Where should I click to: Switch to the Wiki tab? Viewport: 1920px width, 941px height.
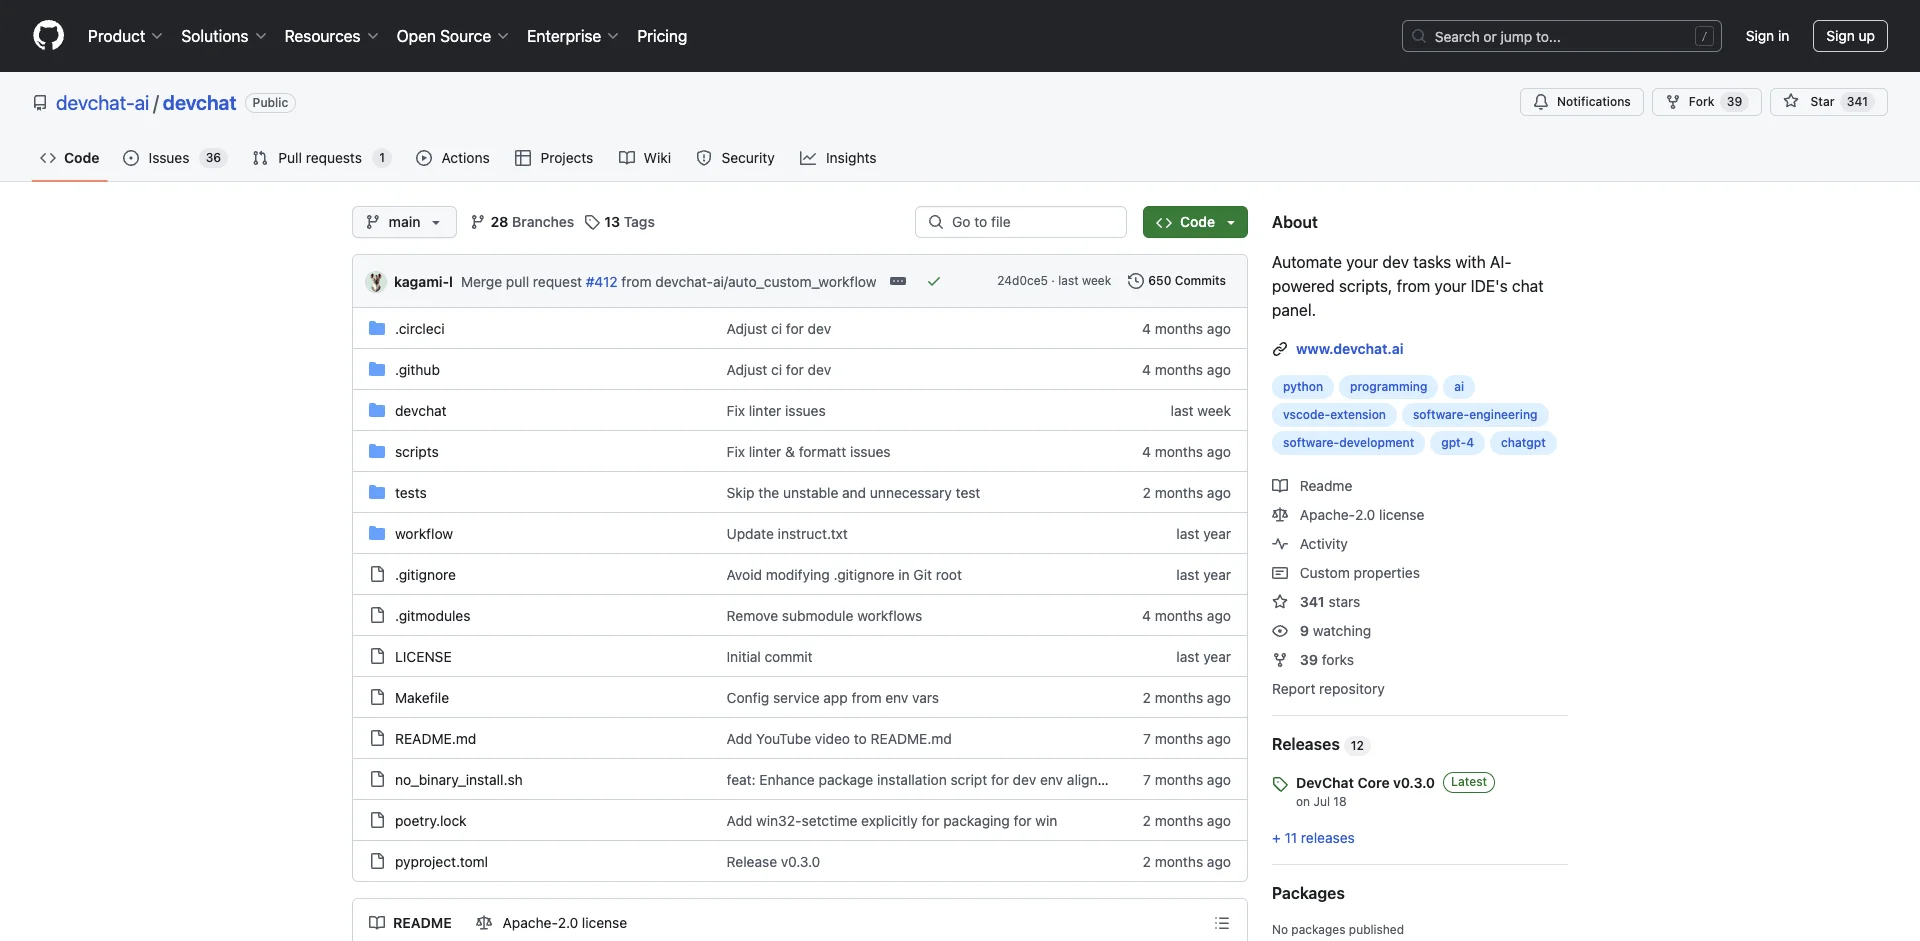pos(645,158)
